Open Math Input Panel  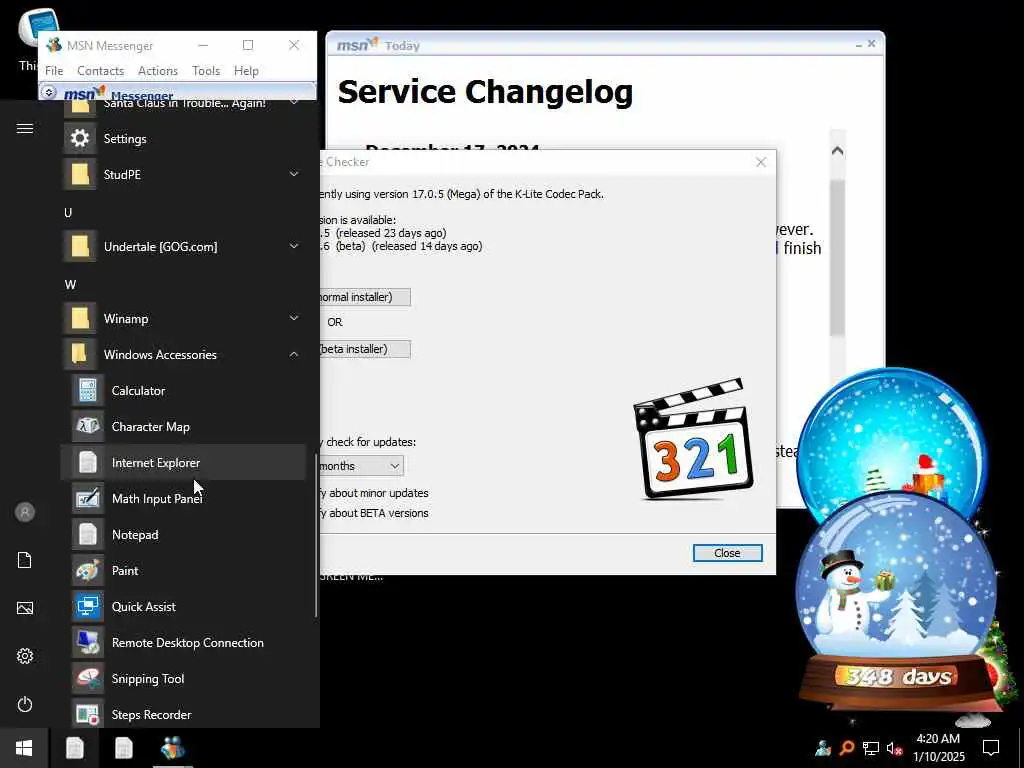coord(183,498)
